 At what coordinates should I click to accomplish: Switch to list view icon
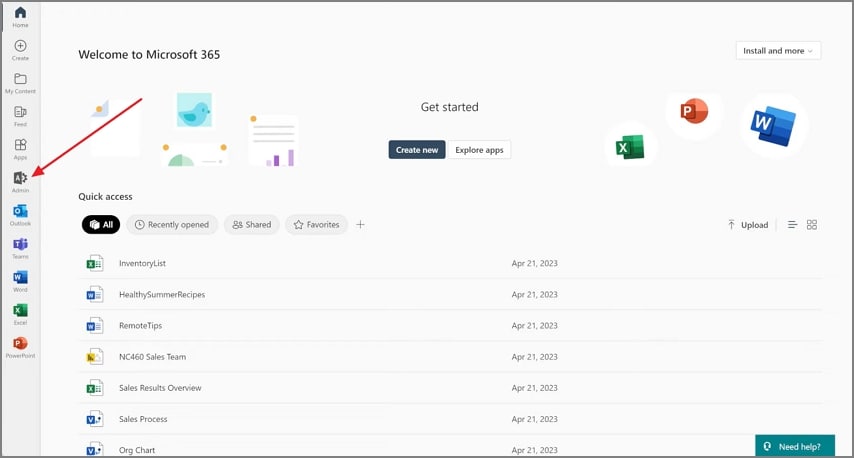point(792,224)
